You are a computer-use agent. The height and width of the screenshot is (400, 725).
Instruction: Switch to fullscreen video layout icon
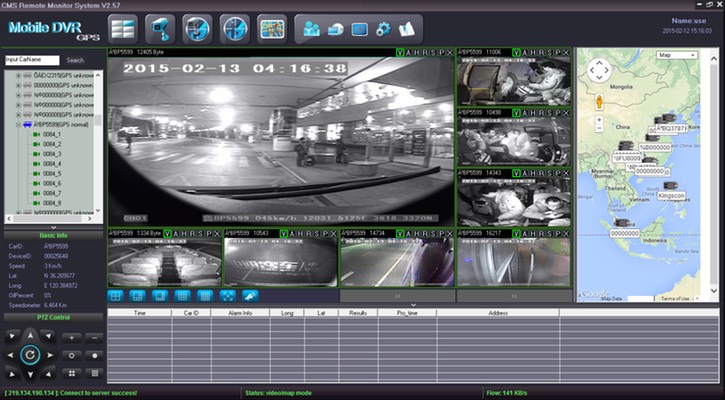(227, 296)
